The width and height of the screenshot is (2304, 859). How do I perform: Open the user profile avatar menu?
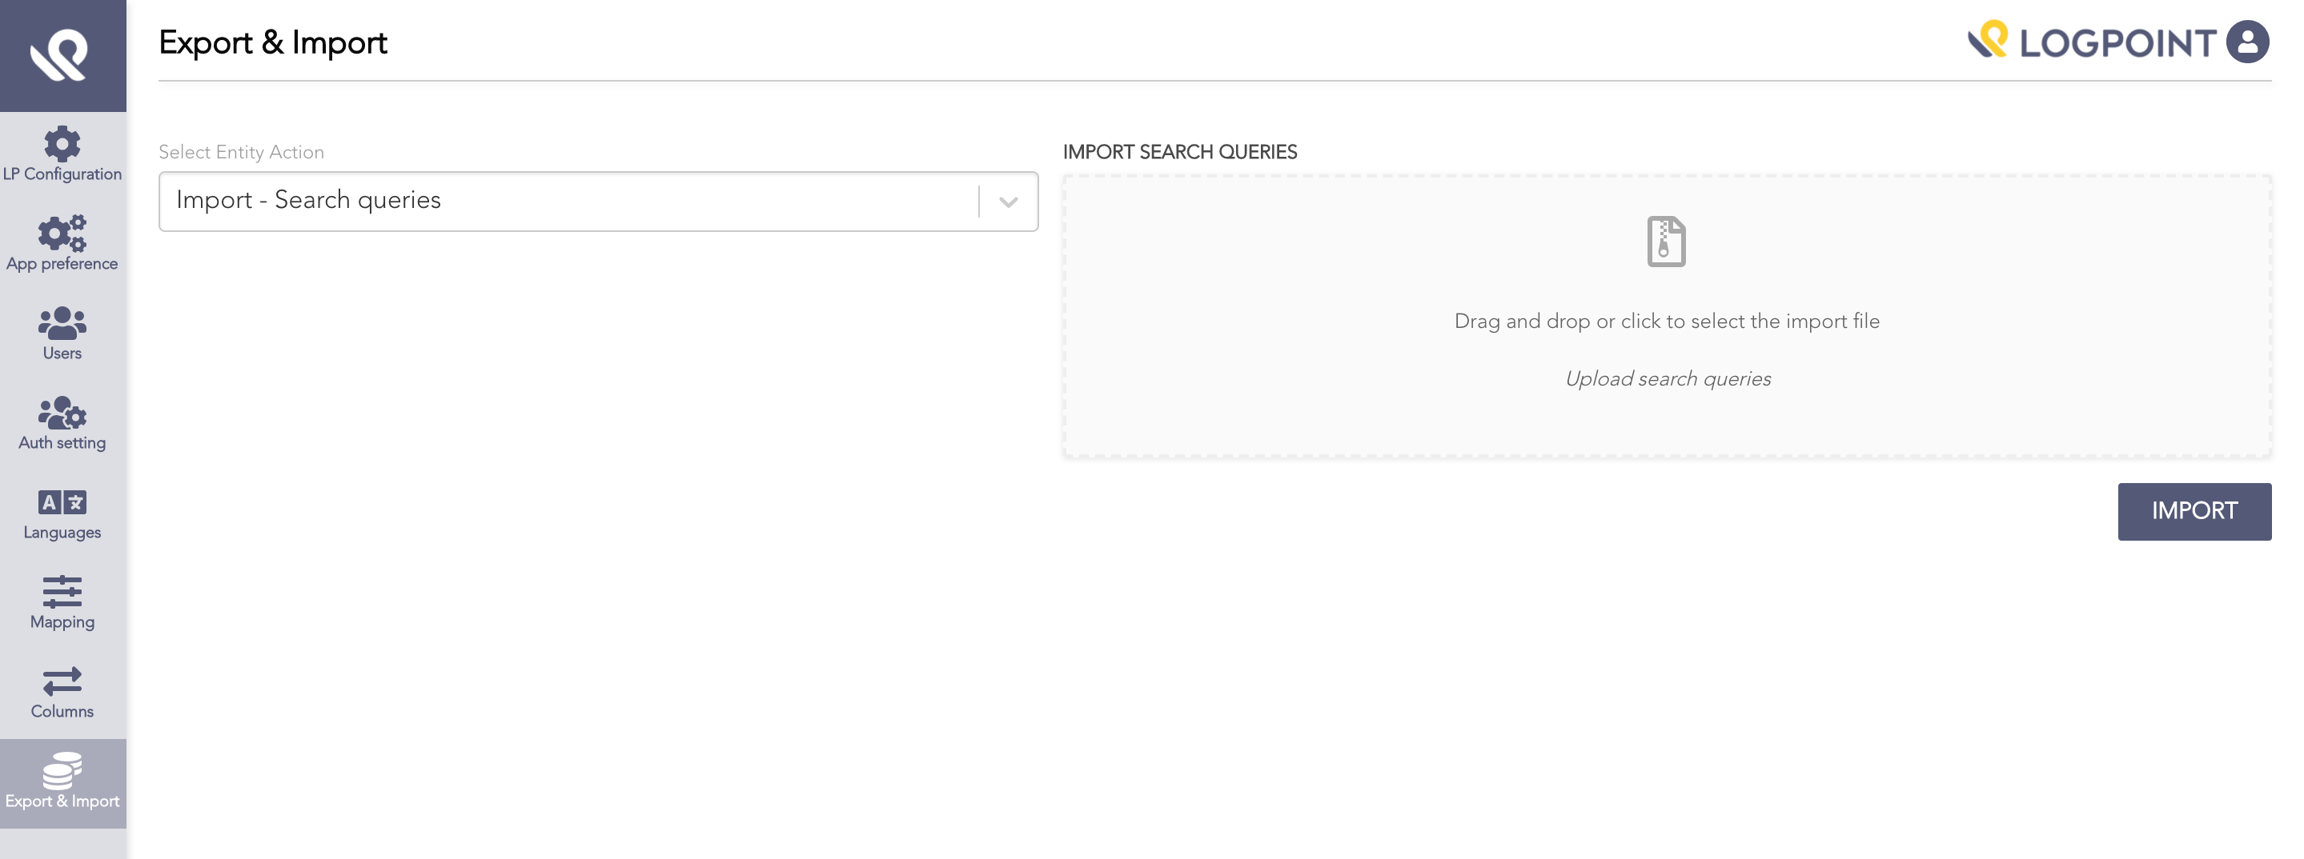coord(2247,42)
